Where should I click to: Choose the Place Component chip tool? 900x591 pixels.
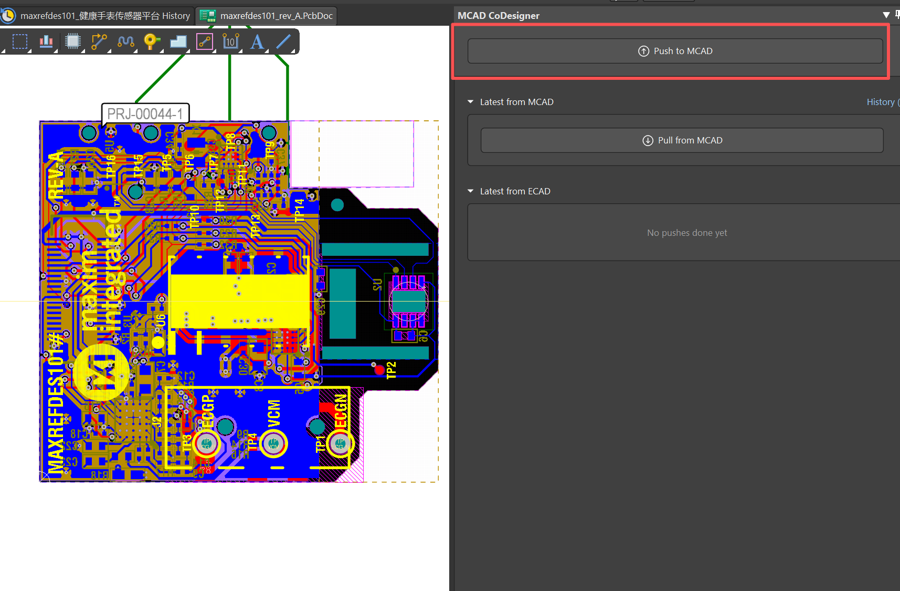click(72, 41)
